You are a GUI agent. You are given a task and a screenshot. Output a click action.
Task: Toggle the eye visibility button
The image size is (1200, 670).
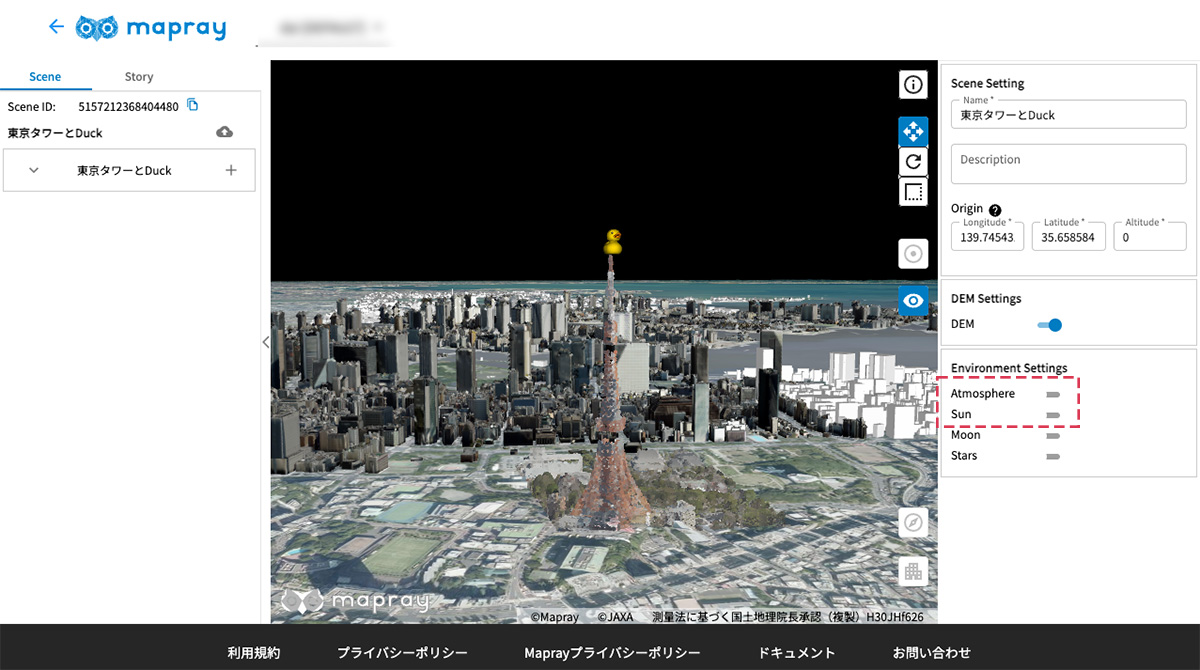point(913,300)
